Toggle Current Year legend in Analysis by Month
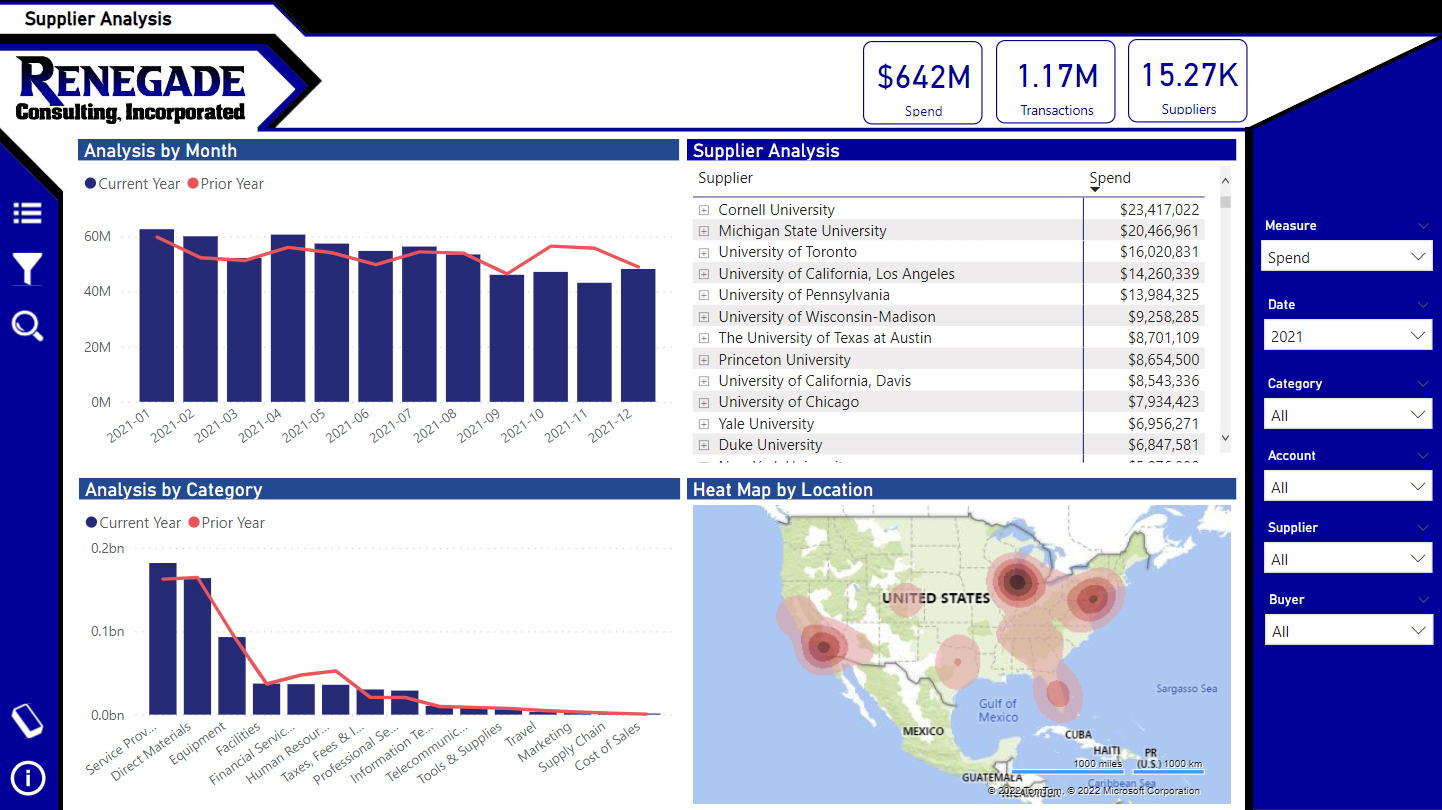 pos(132,184)
